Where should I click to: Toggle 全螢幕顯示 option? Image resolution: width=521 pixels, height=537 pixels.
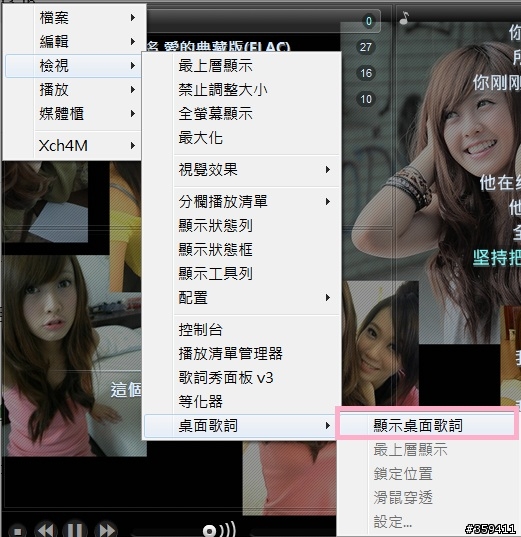pos(241,114)
